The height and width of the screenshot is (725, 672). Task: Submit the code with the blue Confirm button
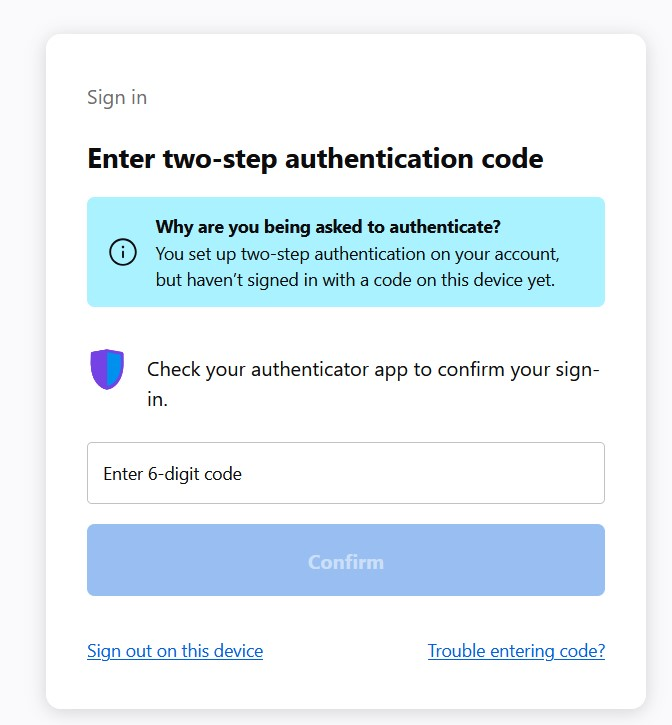click(x=345, y=561)
